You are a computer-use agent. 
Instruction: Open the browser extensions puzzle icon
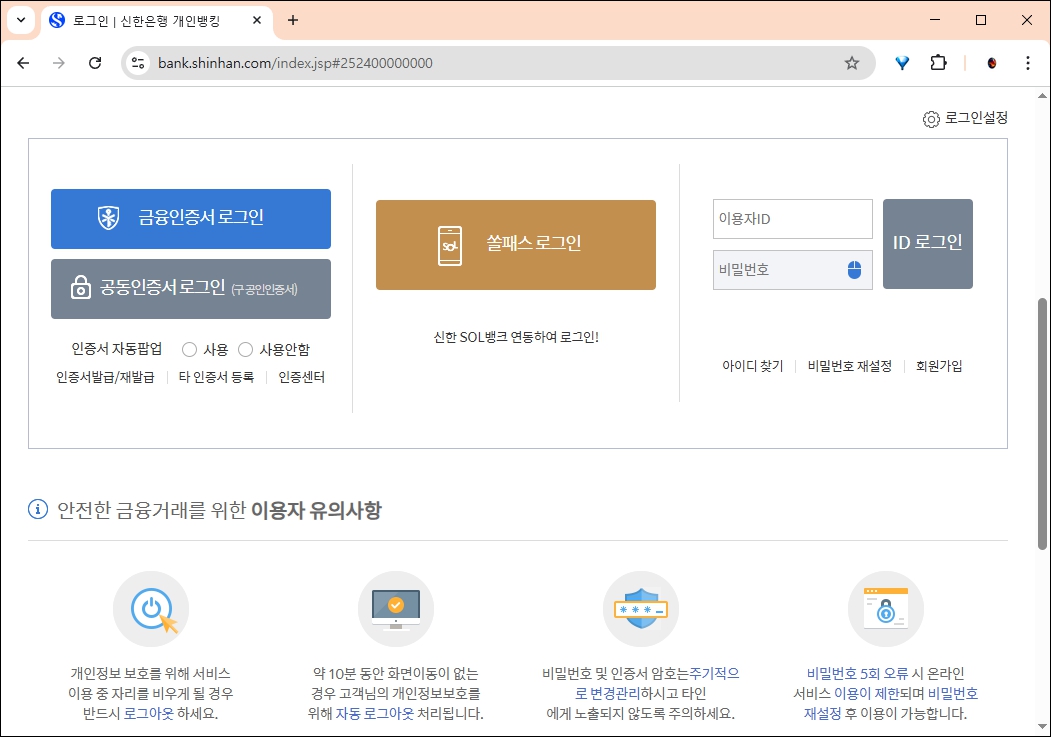pyautogui.click(x=938, y=63)
